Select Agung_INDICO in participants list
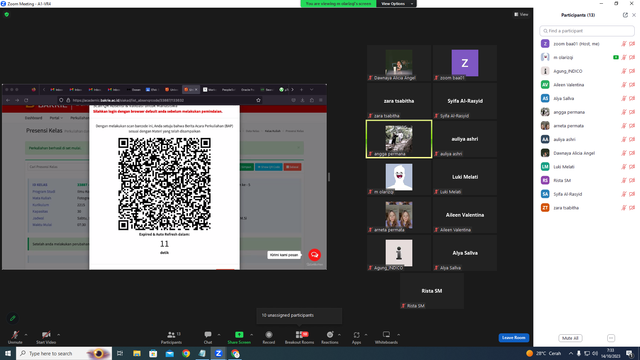This screenshot has width=640, height=360. pyautogui.click(x=587, y=71)
